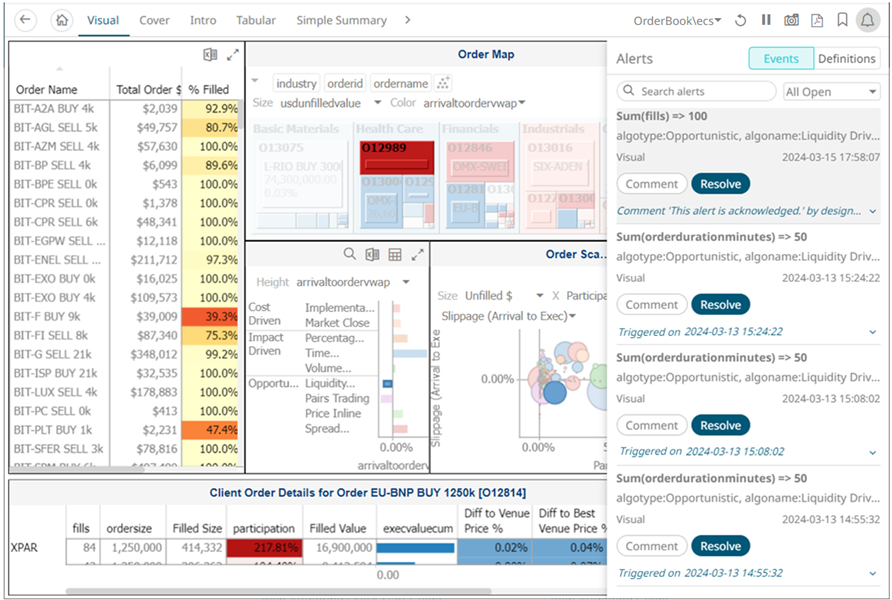Maximize the order table panel

coord(233,55)
